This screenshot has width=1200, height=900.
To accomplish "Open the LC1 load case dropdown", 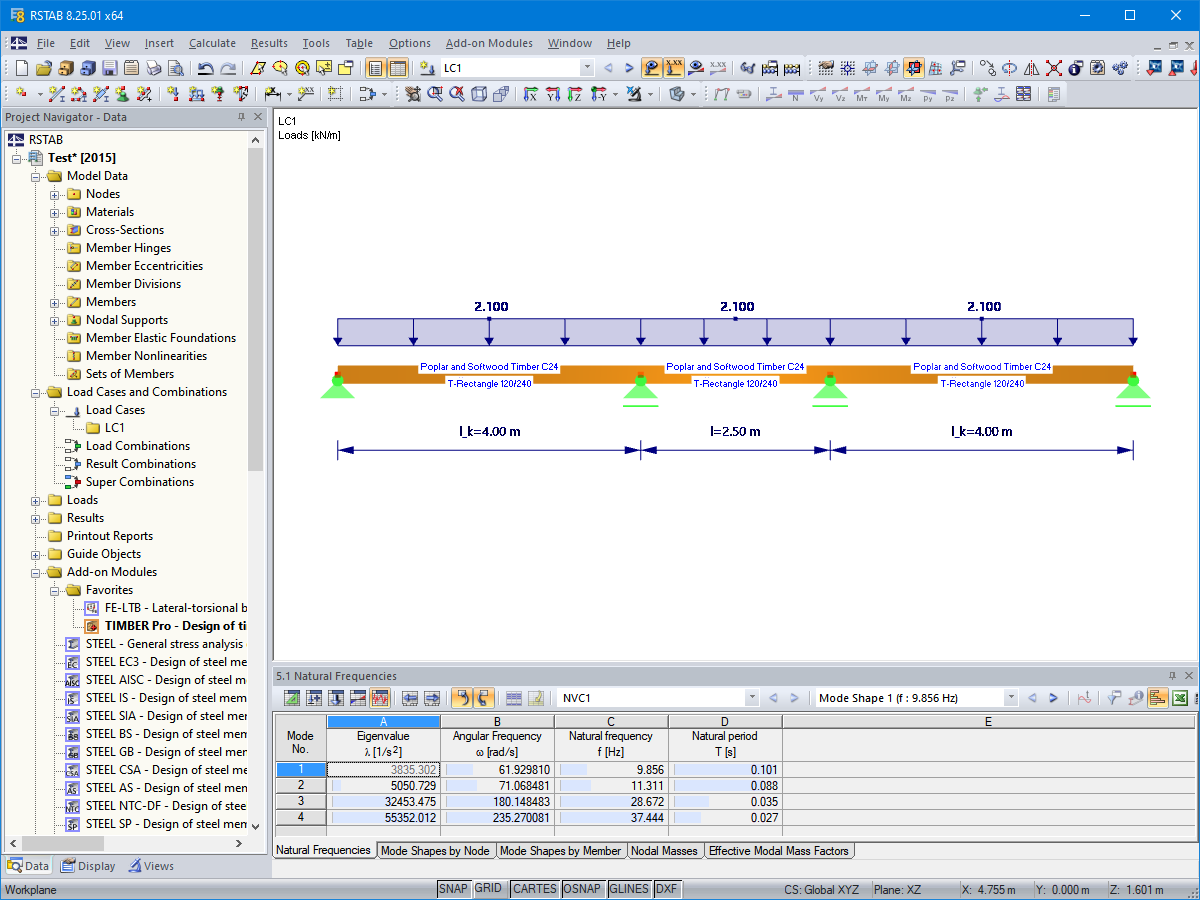I will tap(585, 68).
